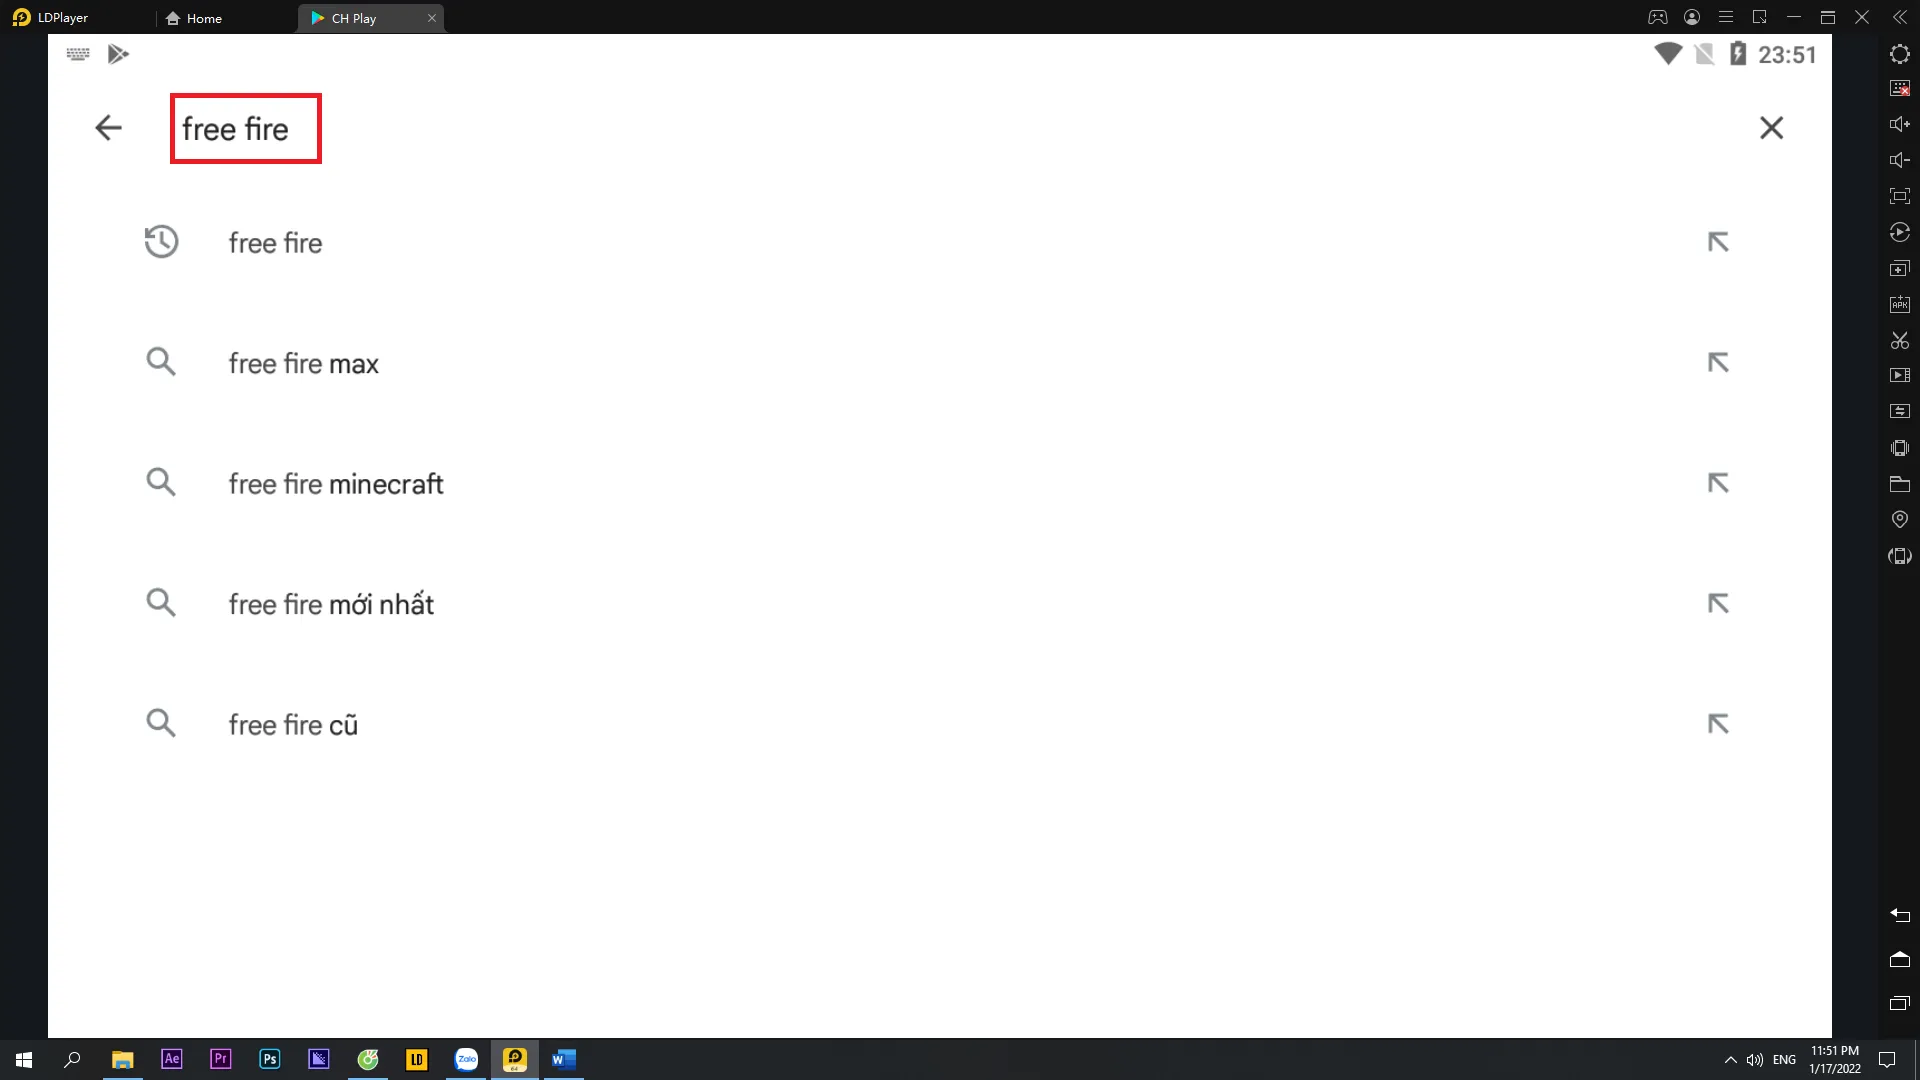Toggle the virtual location sidebar icon

click(x=1900, y=518)
